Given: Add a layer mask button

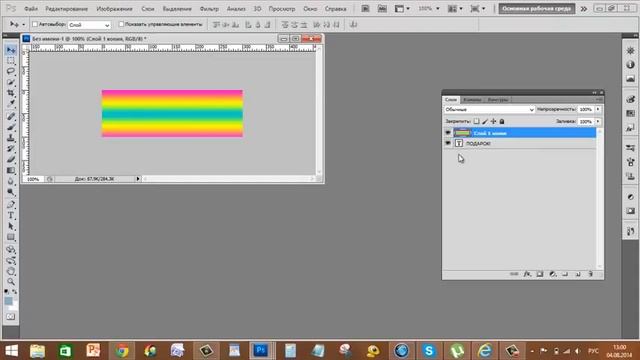Looking at the screenshot, I should click(540, 274).
